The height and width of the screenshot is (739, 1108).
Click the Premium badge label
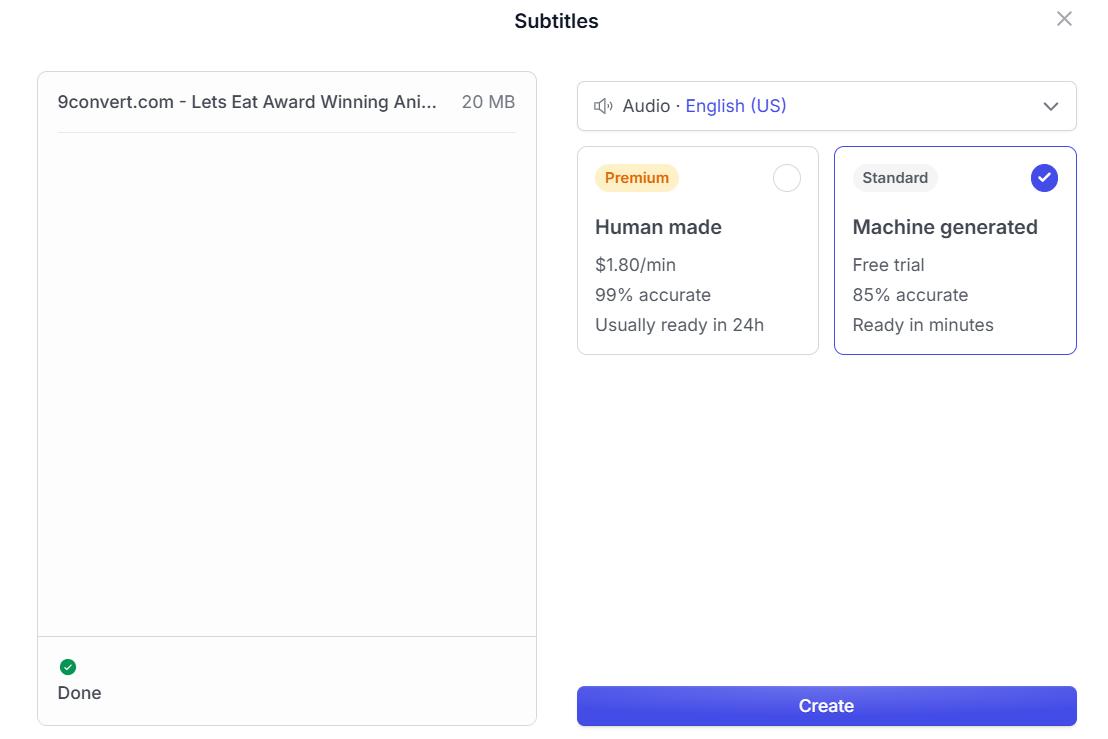coord(637,178)
